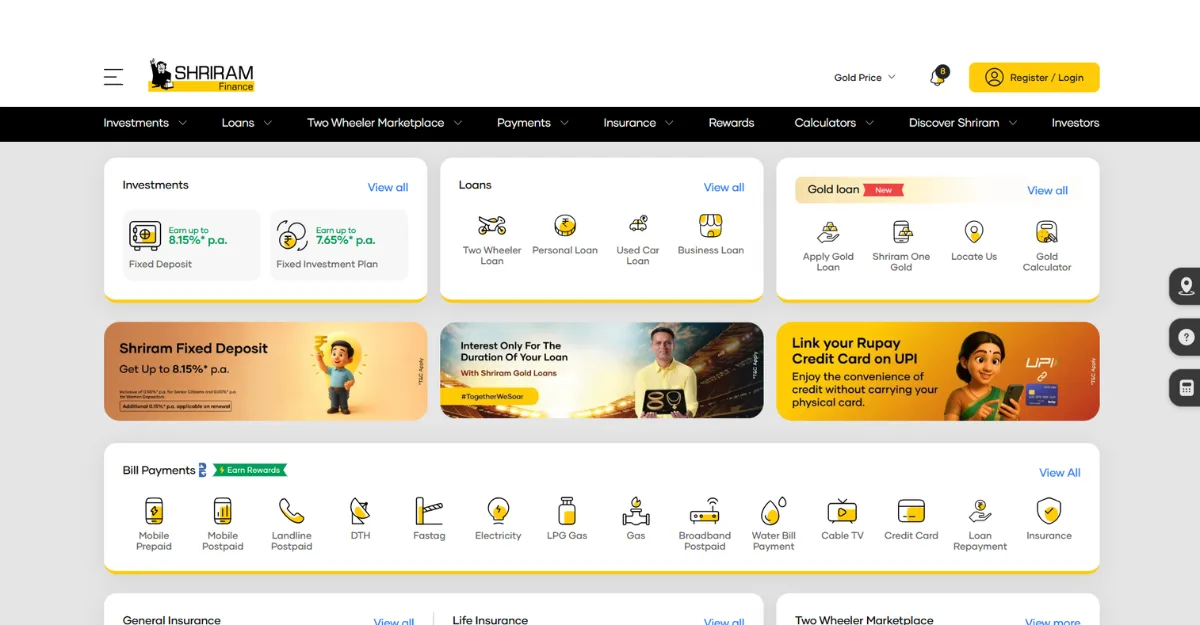Click the Mobile Prepaid icon
Screen dimensions: 1200x625
[x=154, y=512]
